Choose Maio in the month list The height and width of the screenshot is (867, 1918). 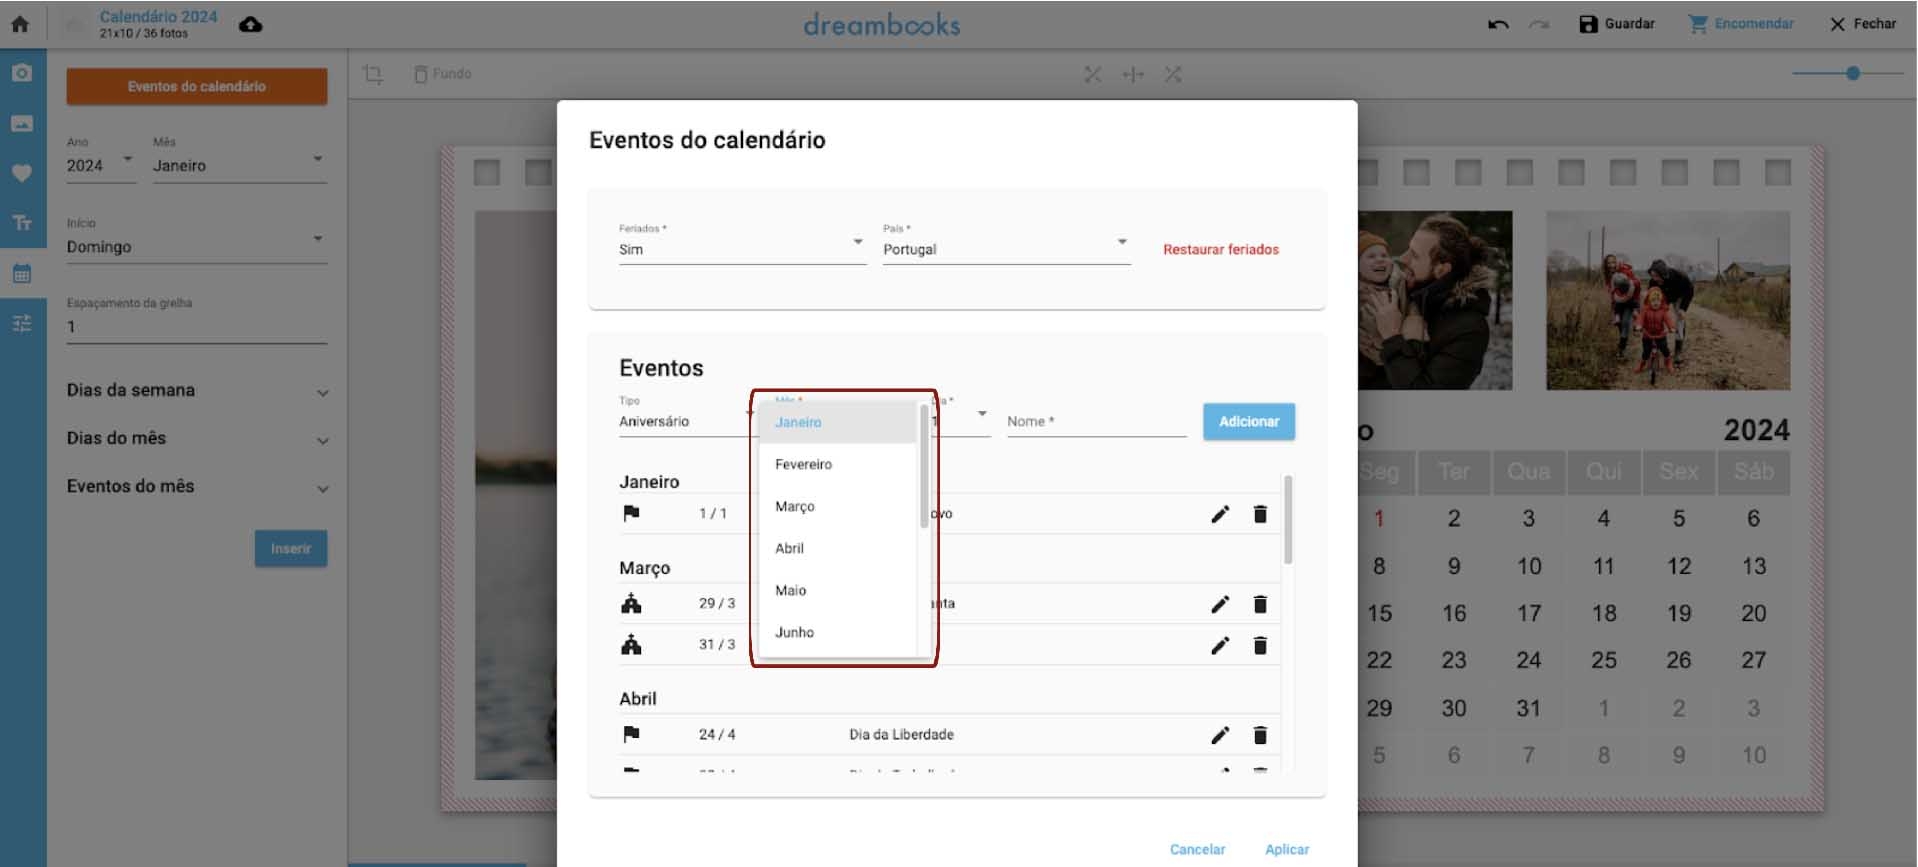pyautogui.click(x=791, y=590)
